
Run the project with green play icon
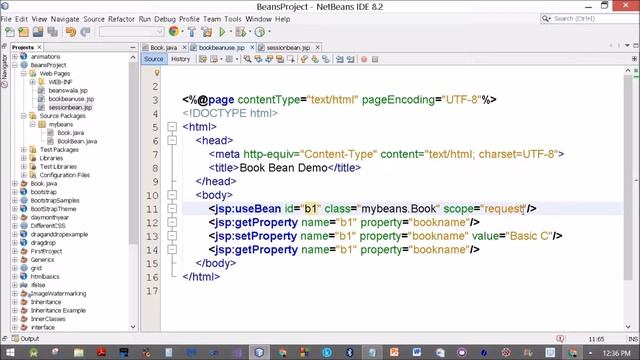pos(222,32)
